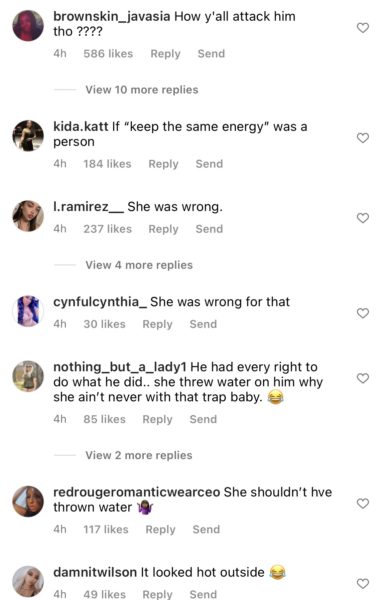Expand "View 10 more replies"
391x600 pixels.
[x=142, y=90]
